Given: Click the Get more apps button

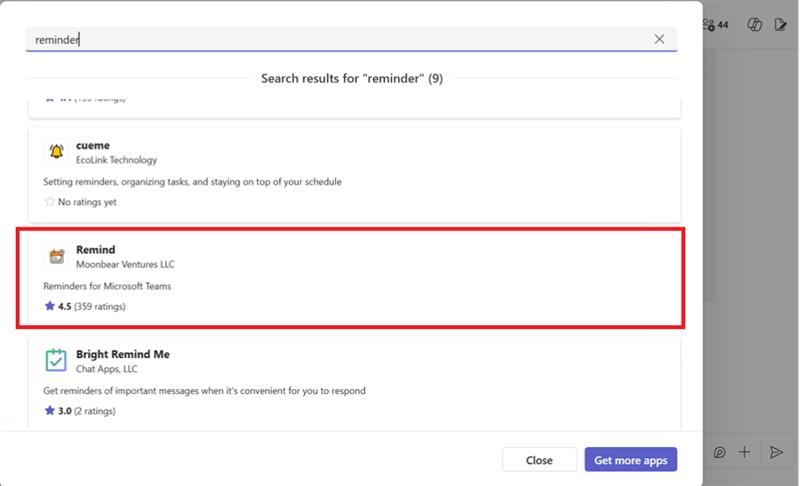Looking at the screenshot, I should click(x=631, y=460).
